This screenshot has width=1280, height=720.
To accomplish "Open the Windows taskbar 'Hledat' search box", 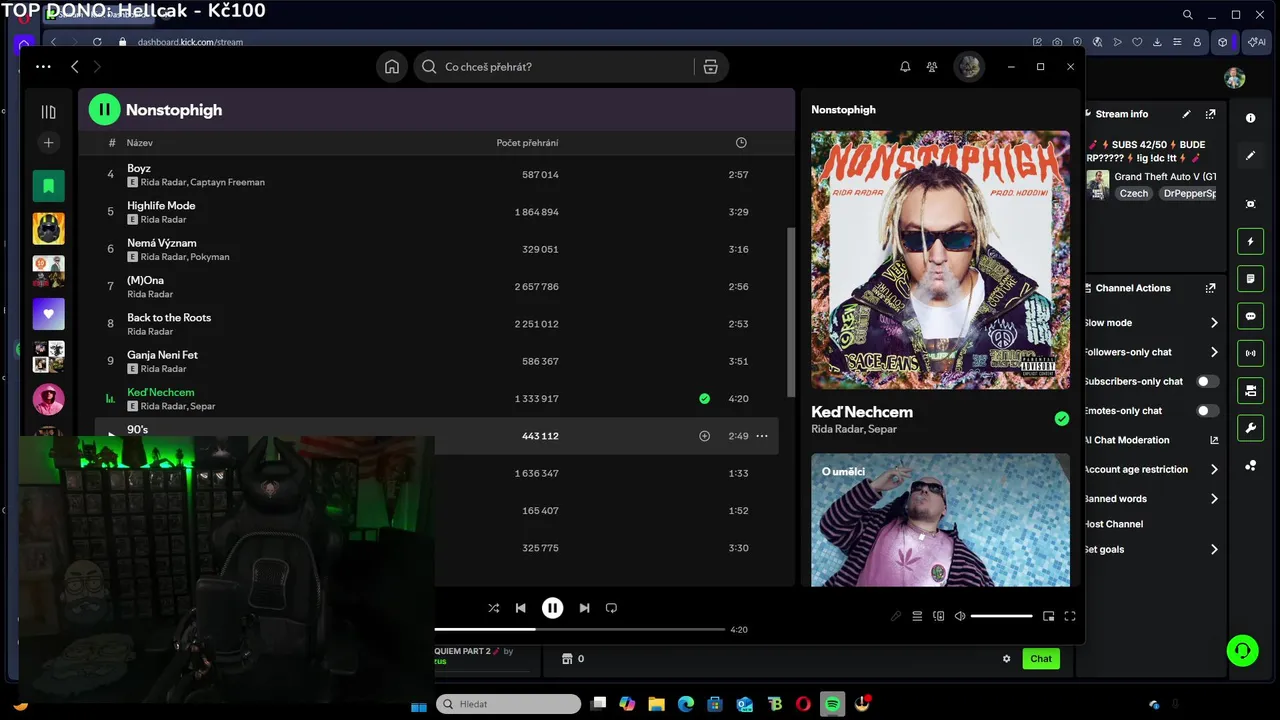I will point(508,704).
